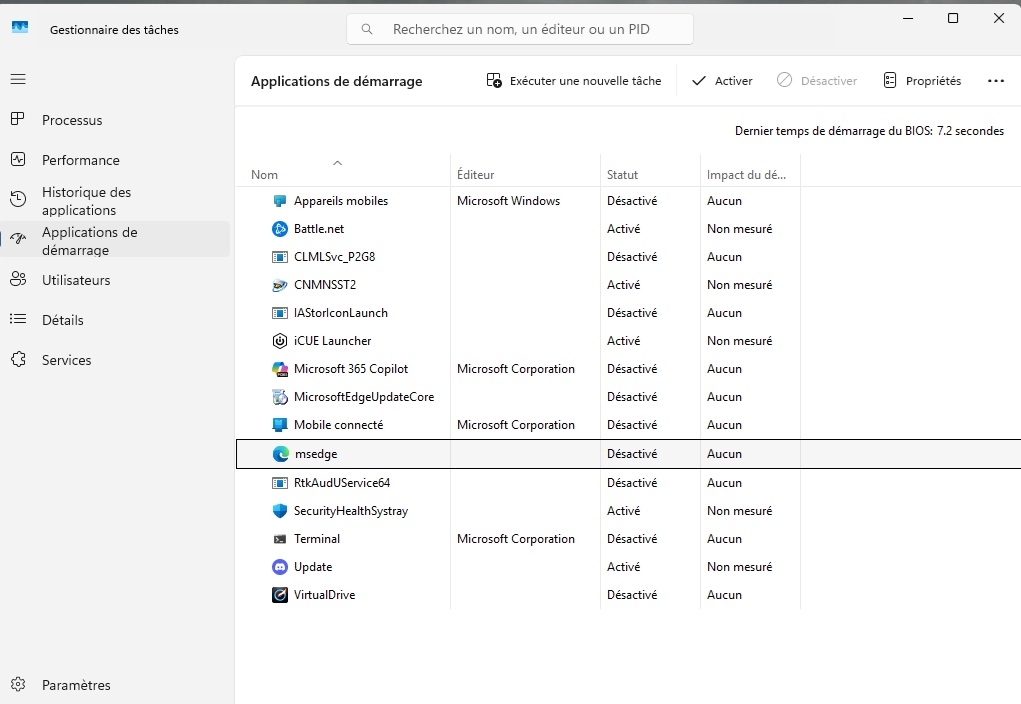The width and height of the screenshot is (1021, 704).
Task: Click the Performance sidebar icon
Action: [x=18, y=160]
